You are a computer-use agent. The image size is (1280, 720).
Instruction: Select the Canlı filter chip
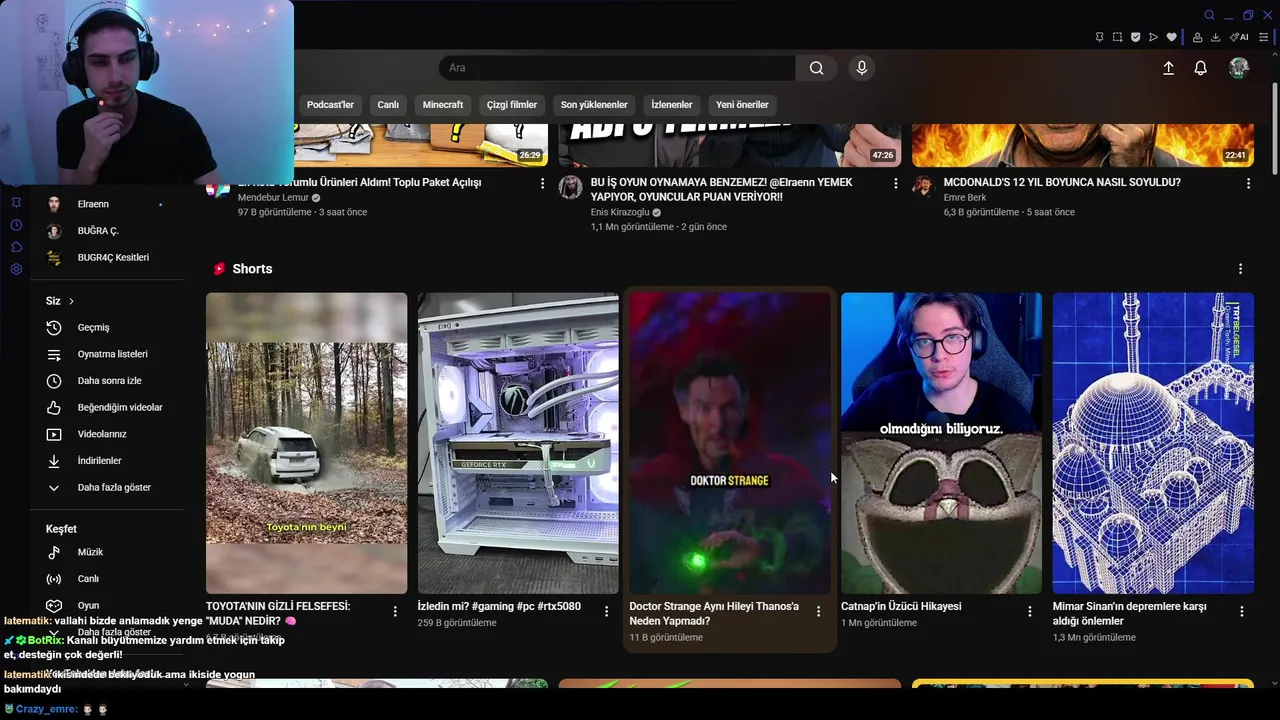click(x=388, y=105)
